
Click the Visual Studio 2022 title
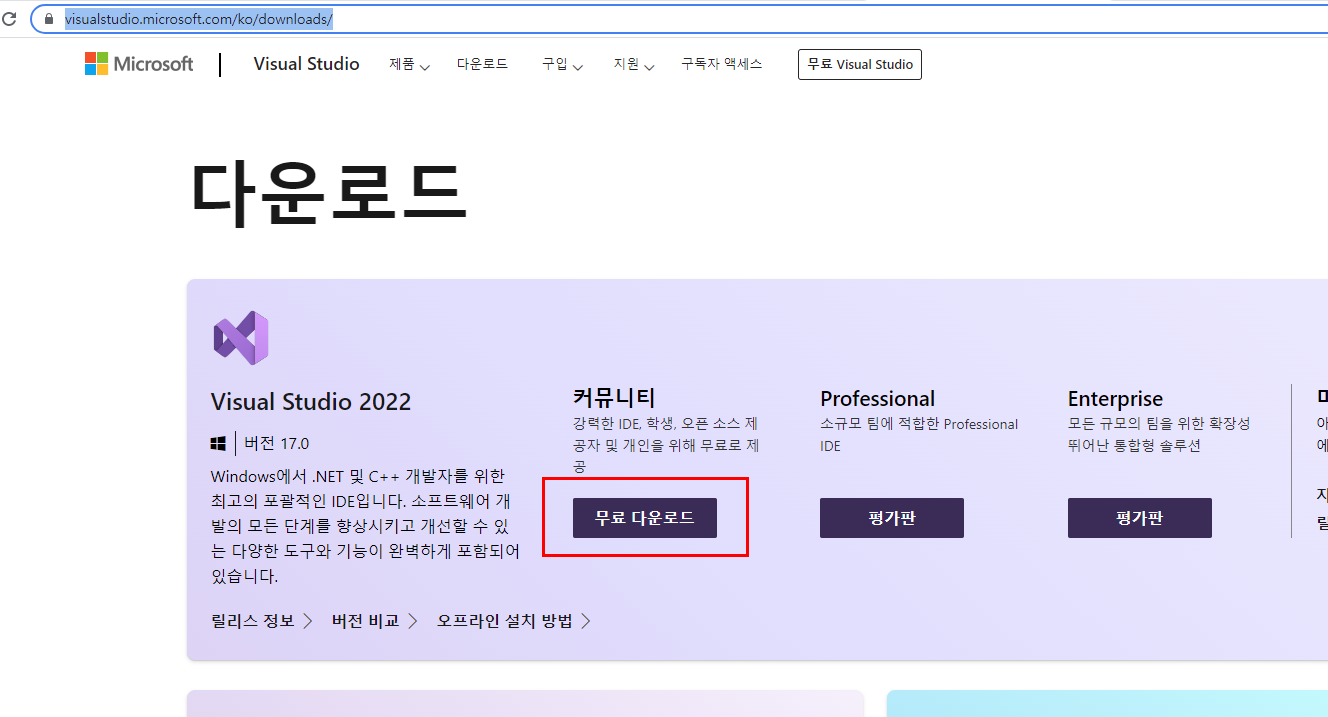(x=311, y=402)
